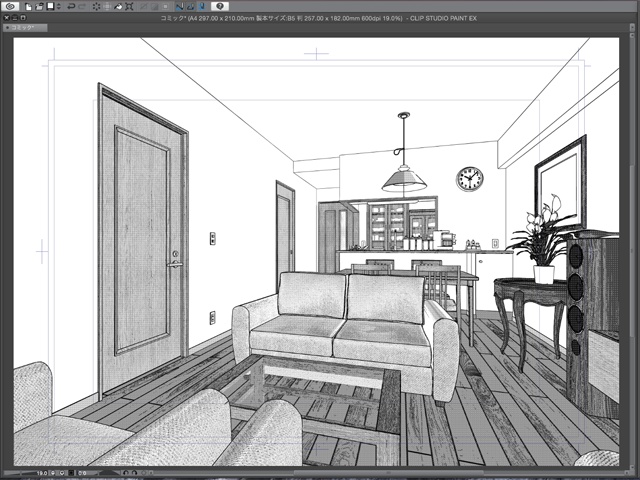Rotate canvas right button
640x480 pixels.
pos(134,473)
